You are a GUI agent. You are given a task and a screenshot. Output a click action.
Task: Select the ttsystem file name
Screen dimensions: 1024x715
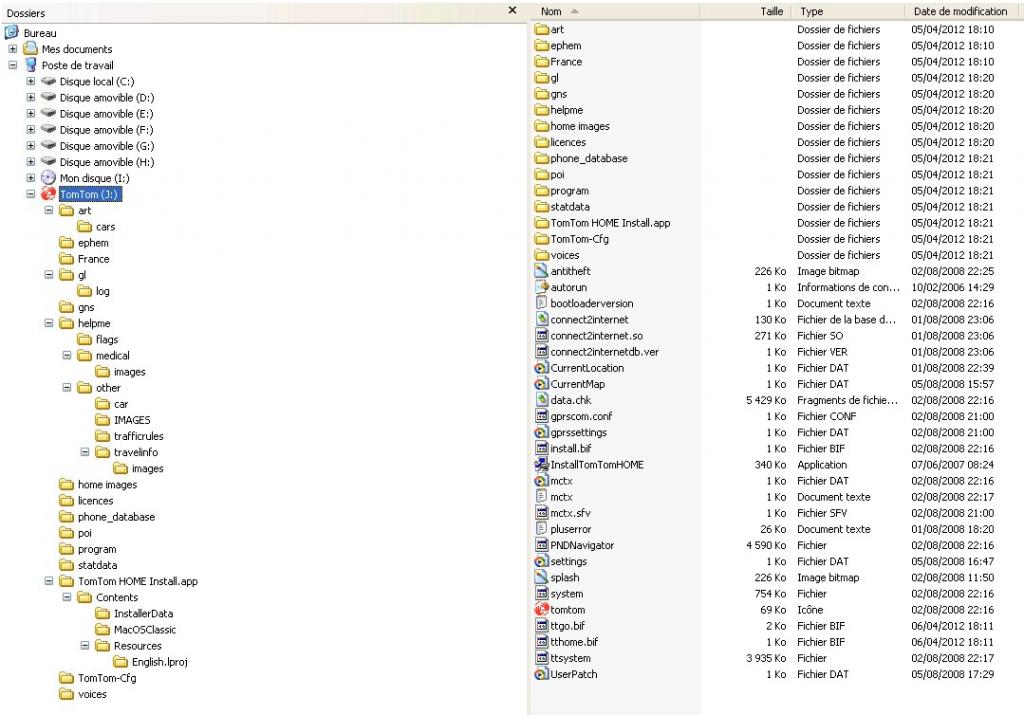coord(570,658)
